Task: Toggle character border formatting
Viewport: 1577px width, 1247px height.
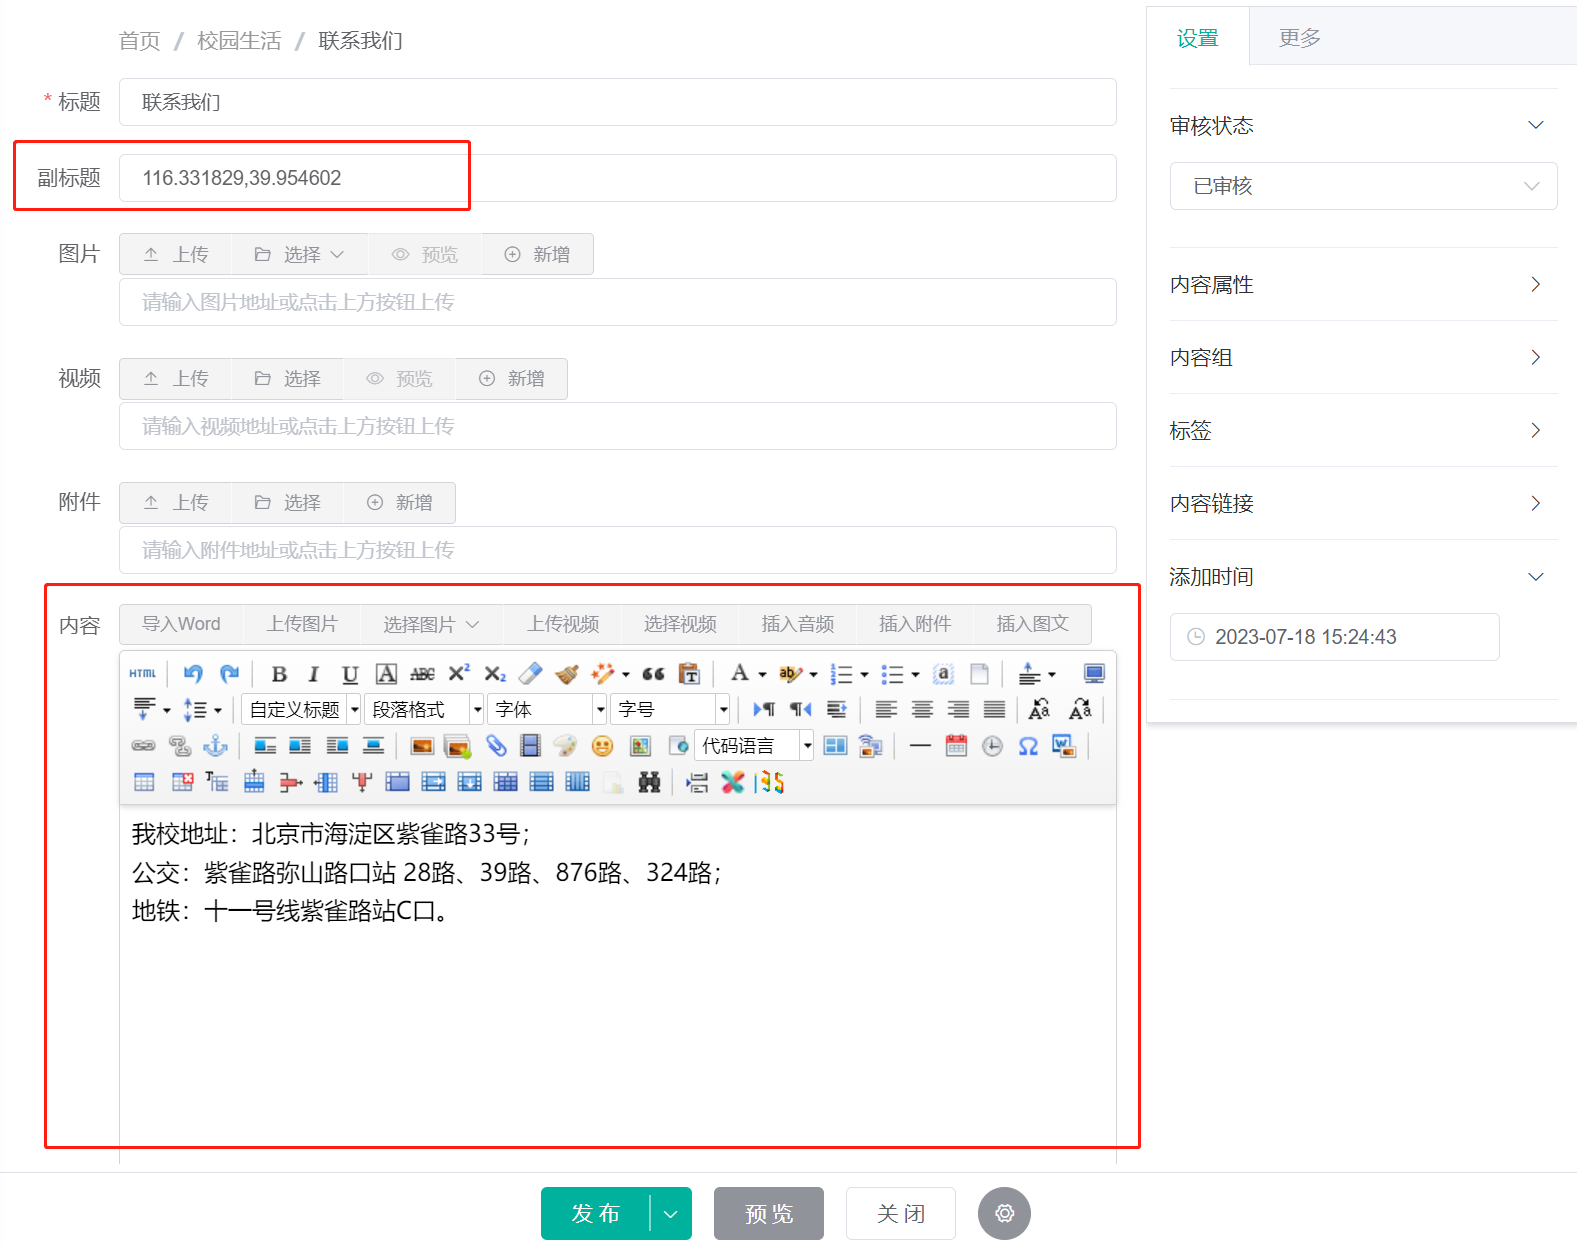Action: 386,674
